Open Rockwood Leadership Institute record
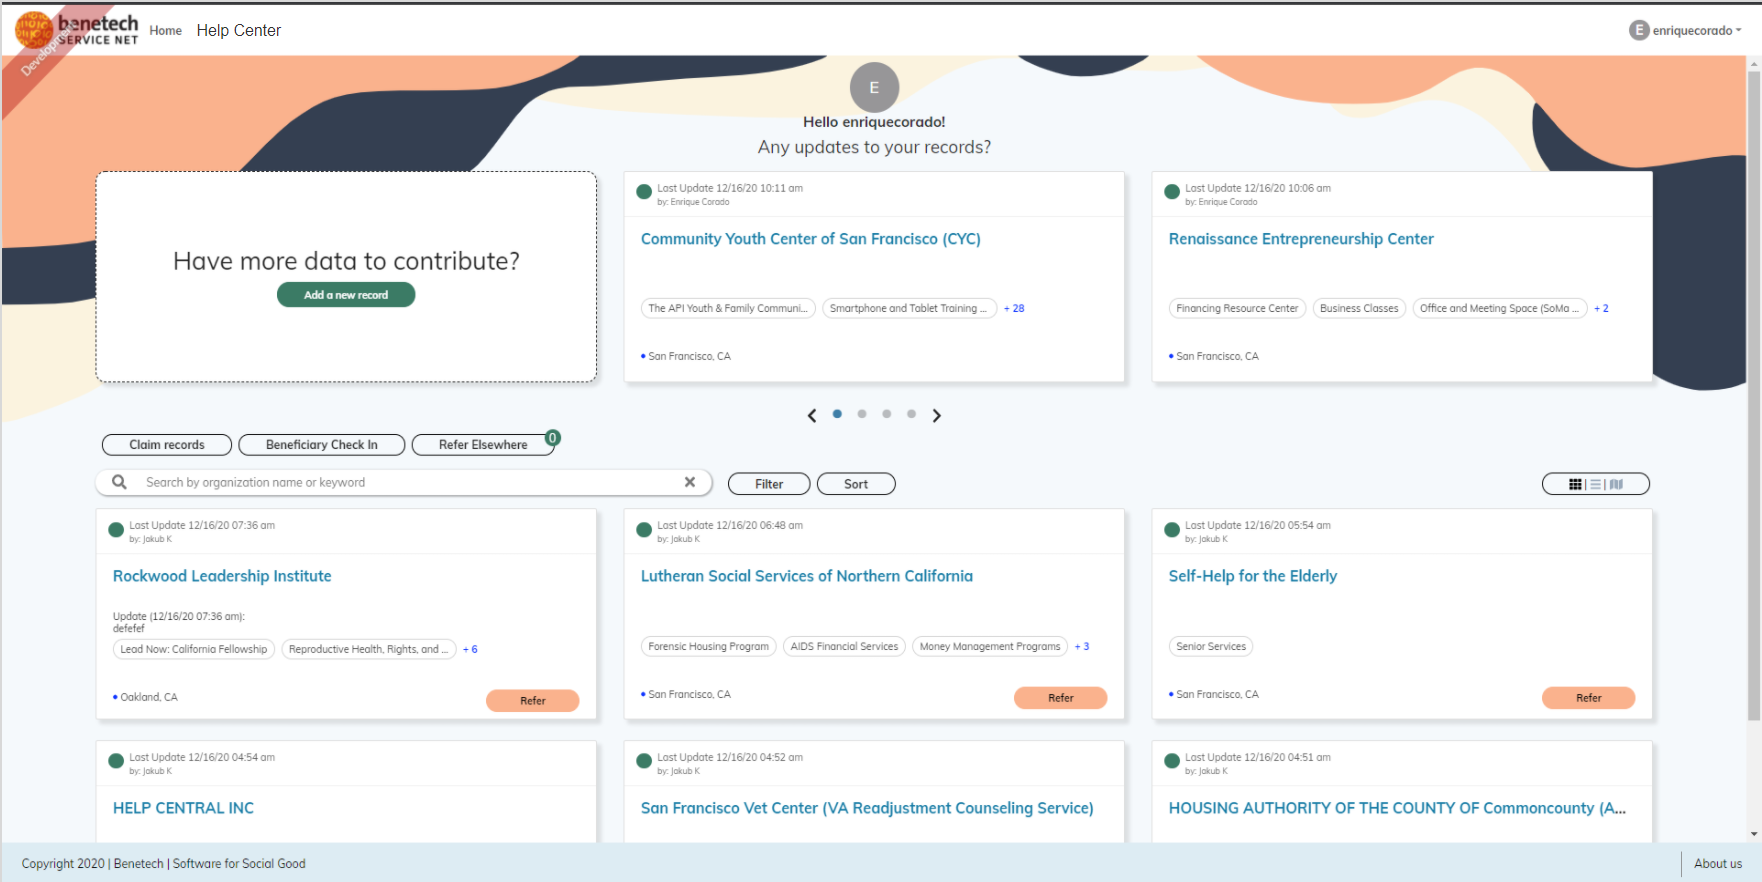The image size is (1762, 882). coord(222,576)
